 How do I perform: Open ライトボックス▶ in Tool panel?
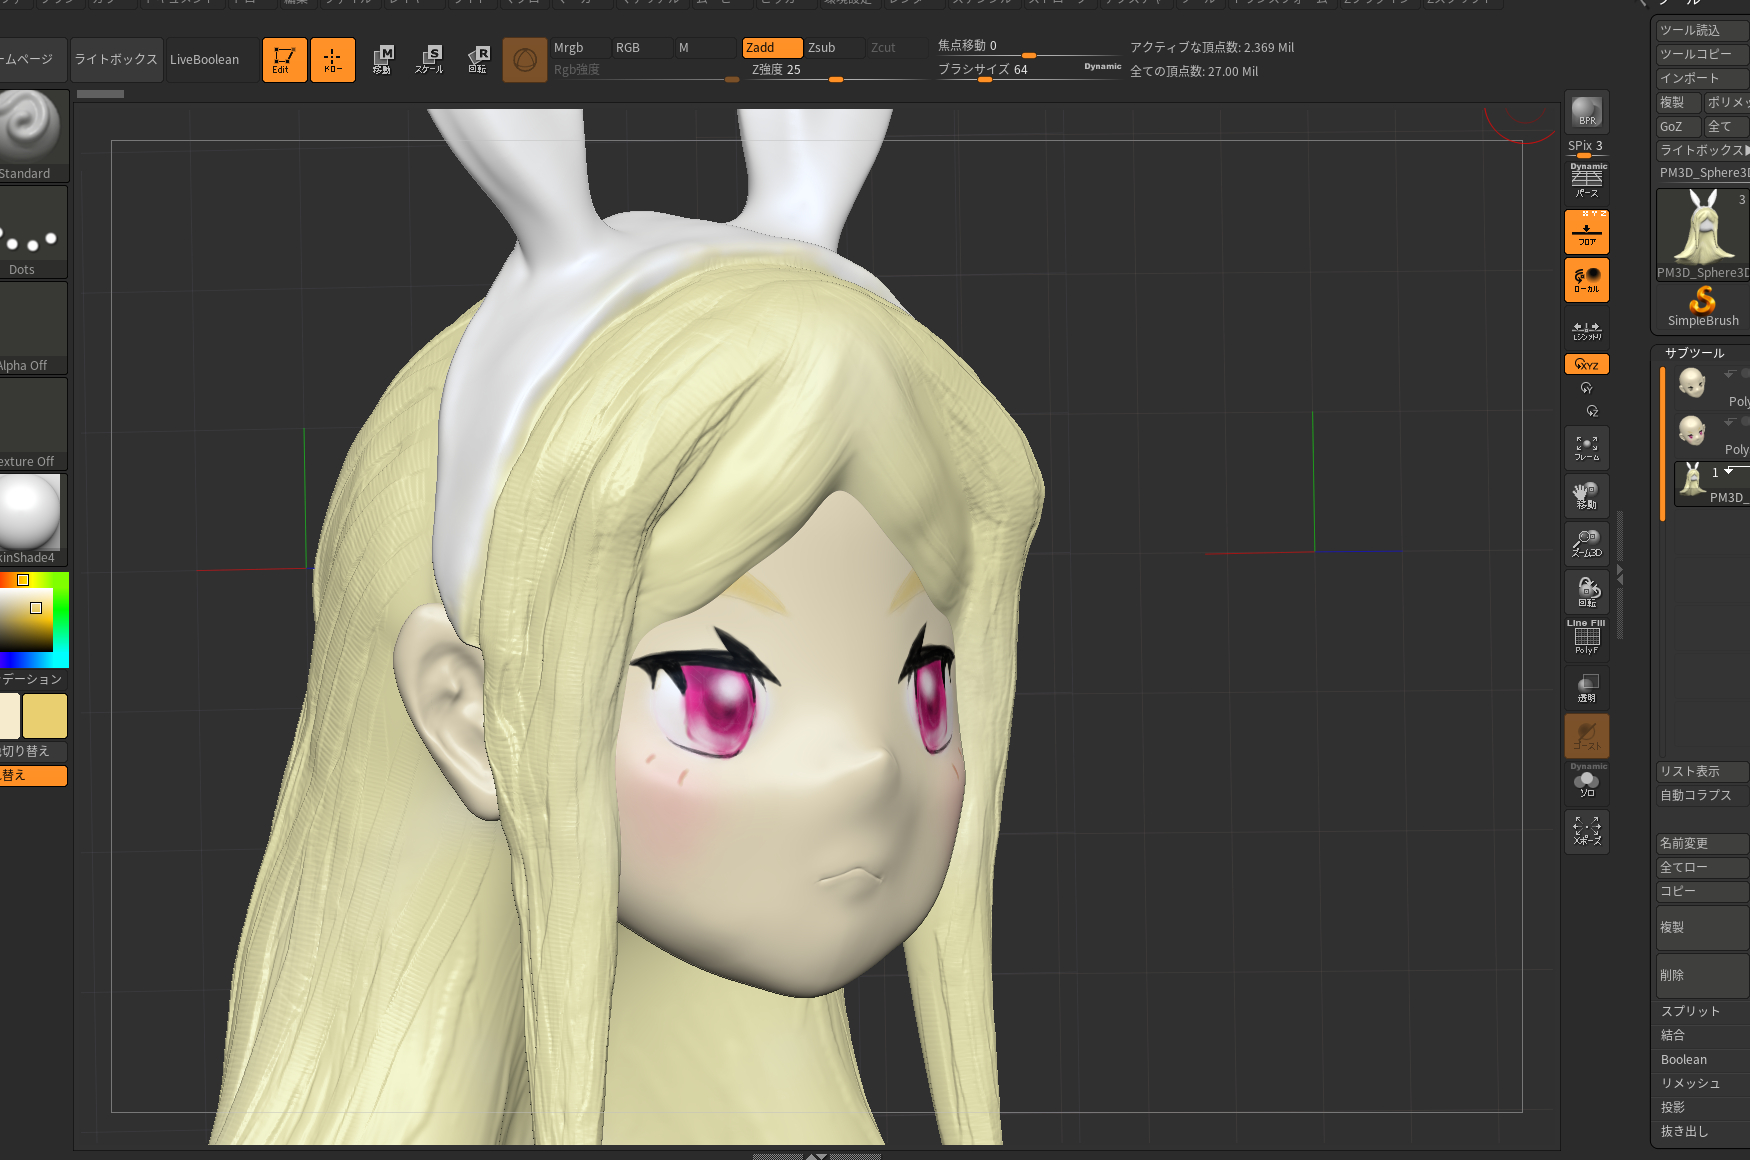[1702, 150]
